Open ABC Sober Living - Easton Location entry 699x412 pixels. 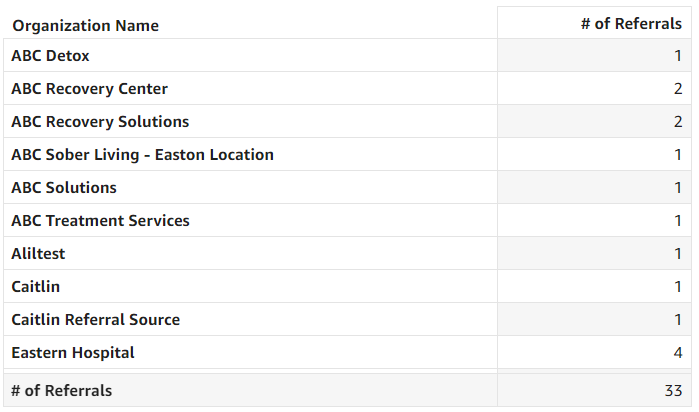142,155
